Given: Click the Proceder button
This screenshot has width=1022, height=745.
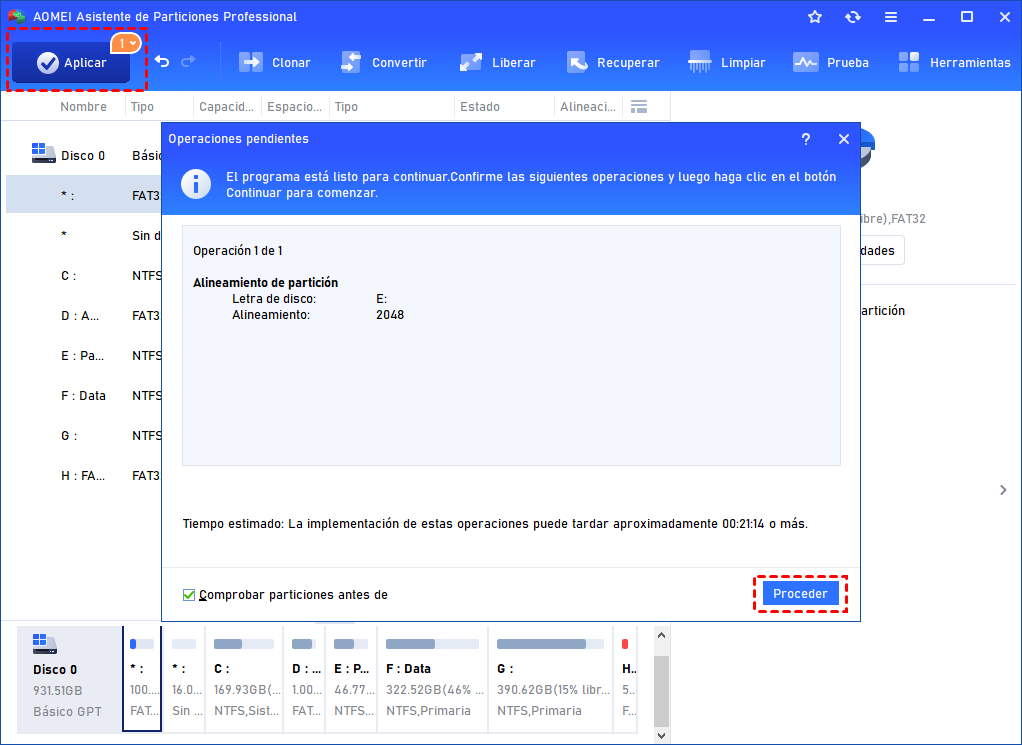Looking at the screenshot, I should [800, 594].
